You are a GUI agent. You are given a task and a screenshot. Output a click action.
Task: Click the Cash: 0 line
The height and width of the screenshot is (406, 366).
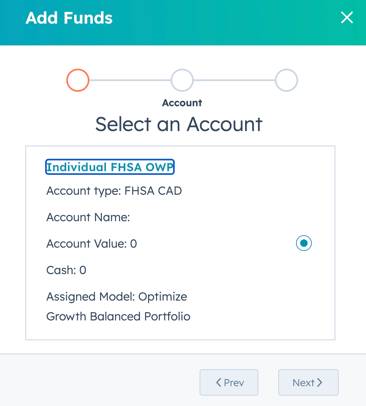66,270
